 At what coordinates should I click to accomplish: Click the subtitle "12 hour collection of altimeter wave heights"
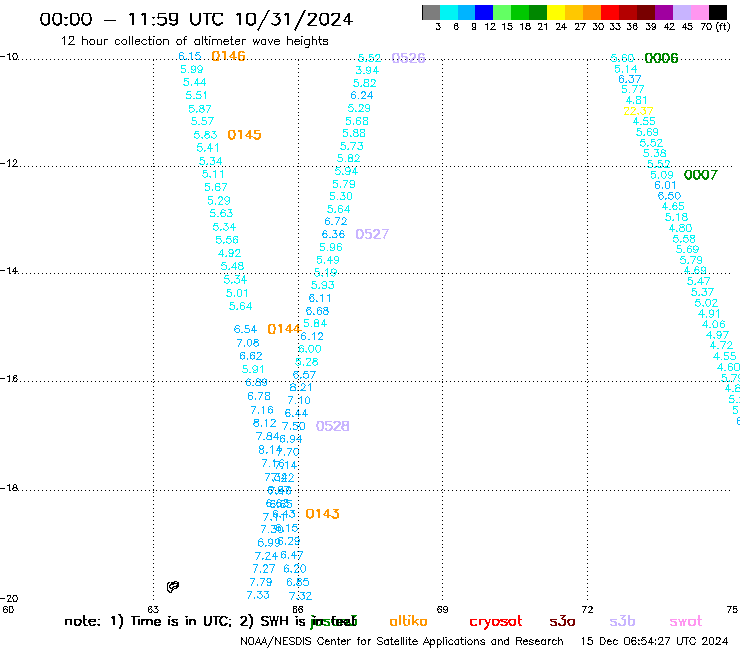(194, 41)
